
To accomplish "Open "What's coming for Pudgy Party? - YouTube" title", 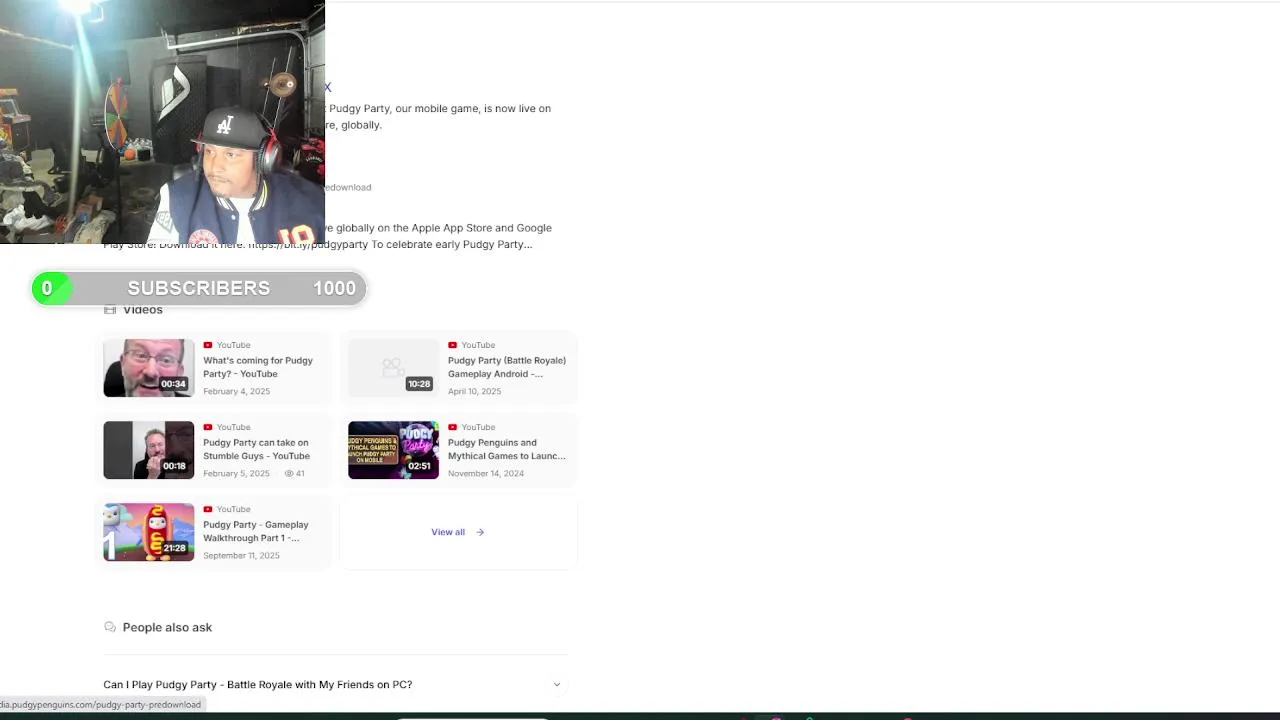I will 258,367.
